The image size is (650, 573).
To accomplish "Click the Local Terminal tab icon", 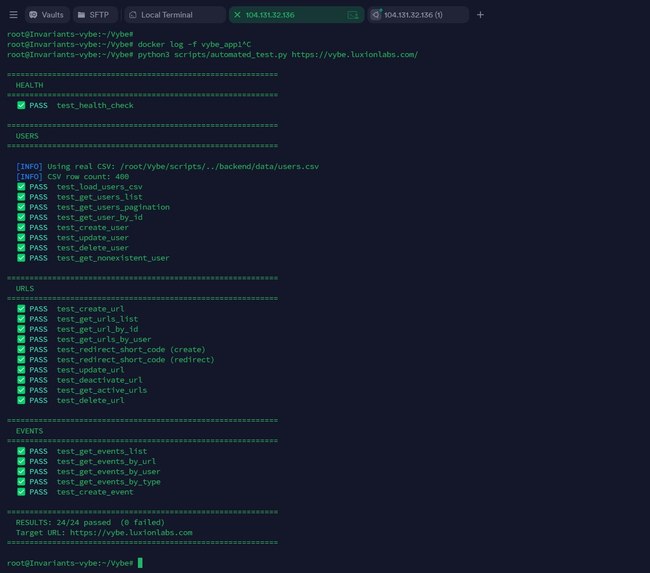I will click(133, 15).
